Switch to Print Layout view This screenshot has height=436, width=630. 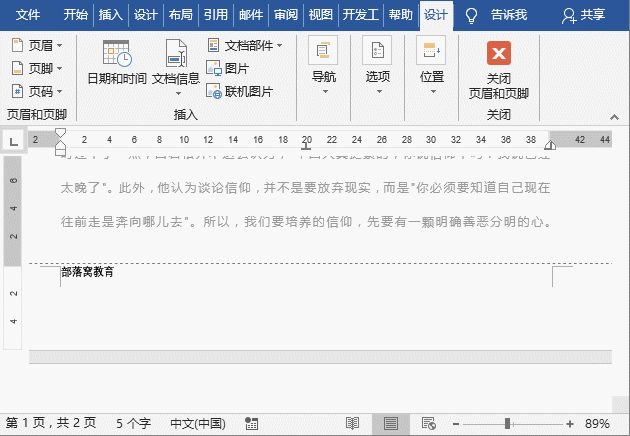click(391, 424)
